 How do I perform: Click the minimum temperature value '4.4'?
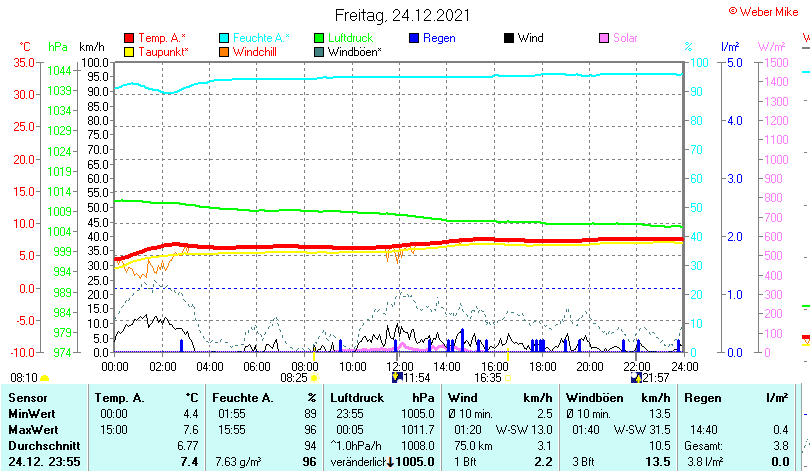pyautogui.click(x=191, y=414)
